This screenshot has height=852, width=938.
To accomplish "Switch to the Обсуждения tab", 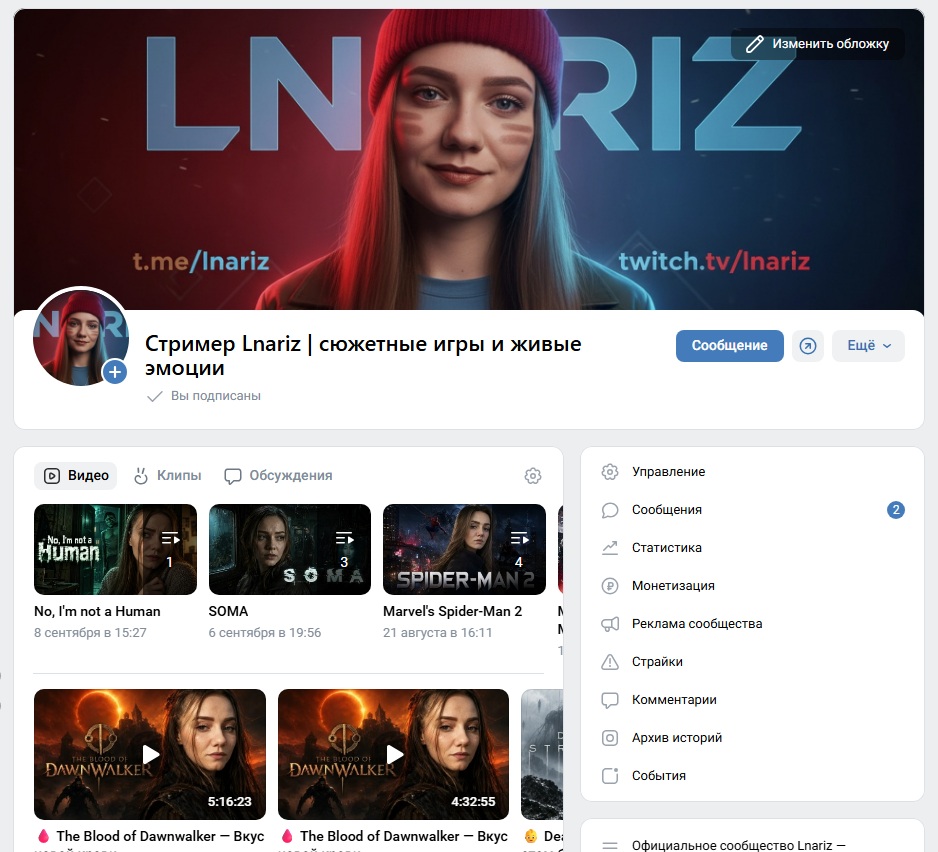I will [x=278, y=476].
